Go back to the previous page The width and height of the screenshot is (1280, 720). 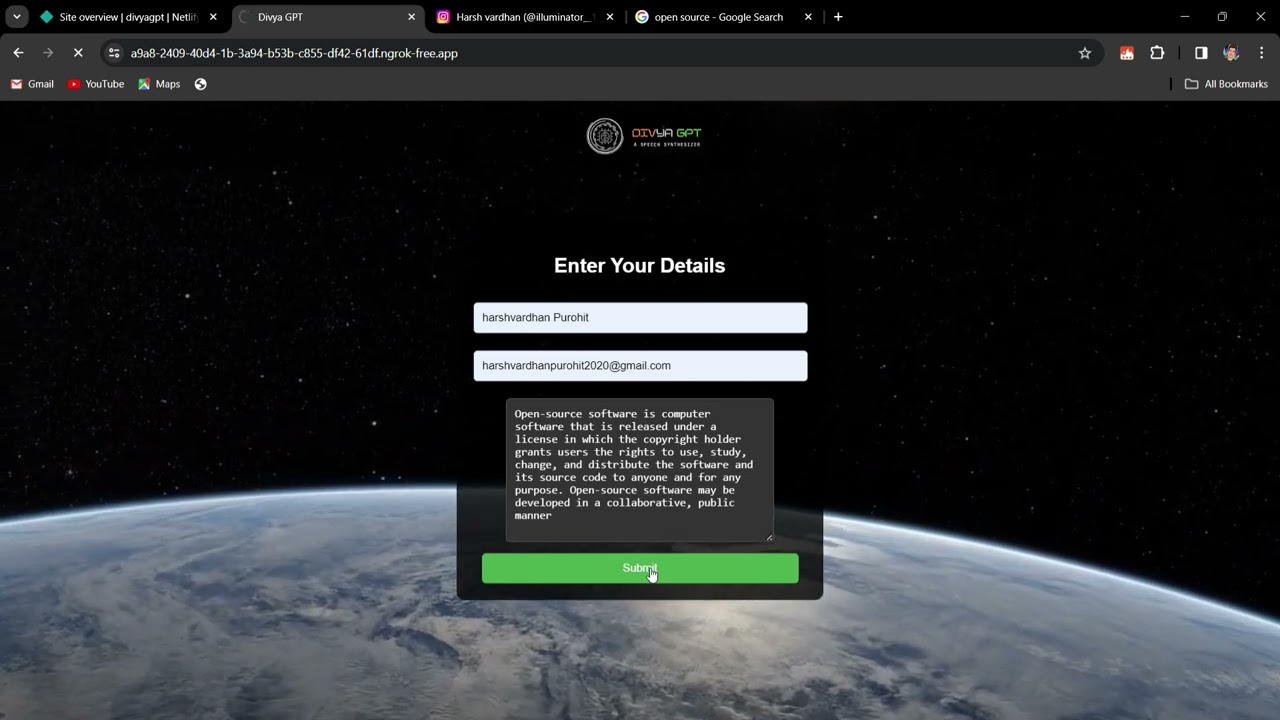pyautogui.click(x=18, y=53)
